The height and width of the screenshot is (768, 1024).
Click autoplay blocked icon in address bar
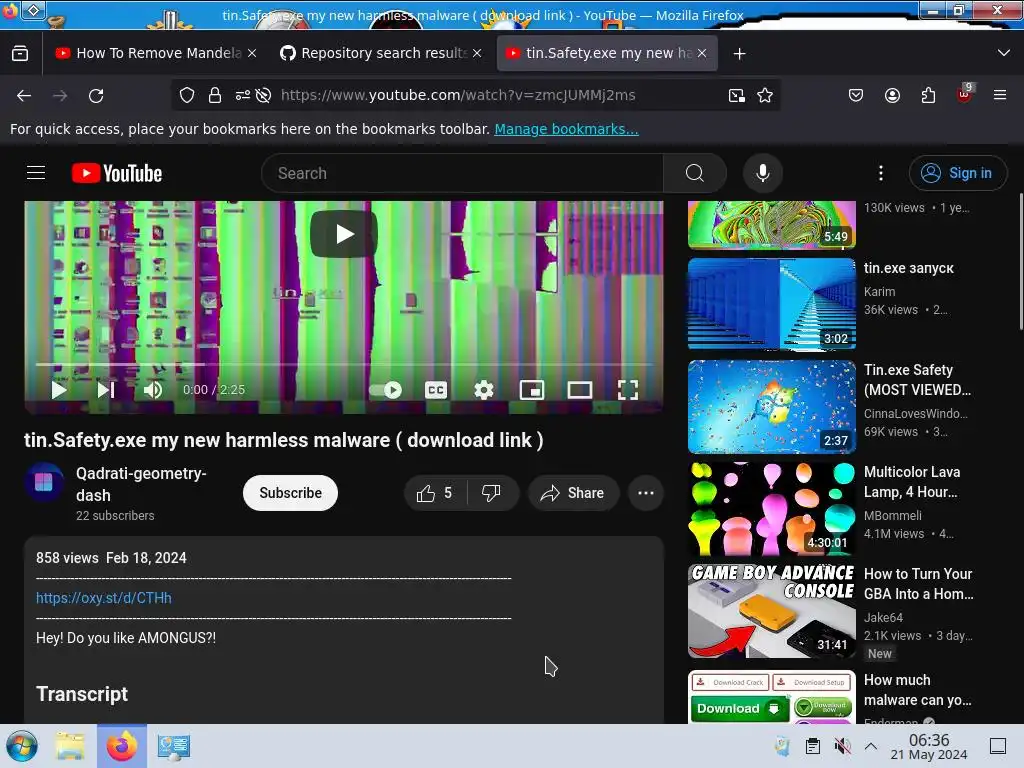coord(263,95)
